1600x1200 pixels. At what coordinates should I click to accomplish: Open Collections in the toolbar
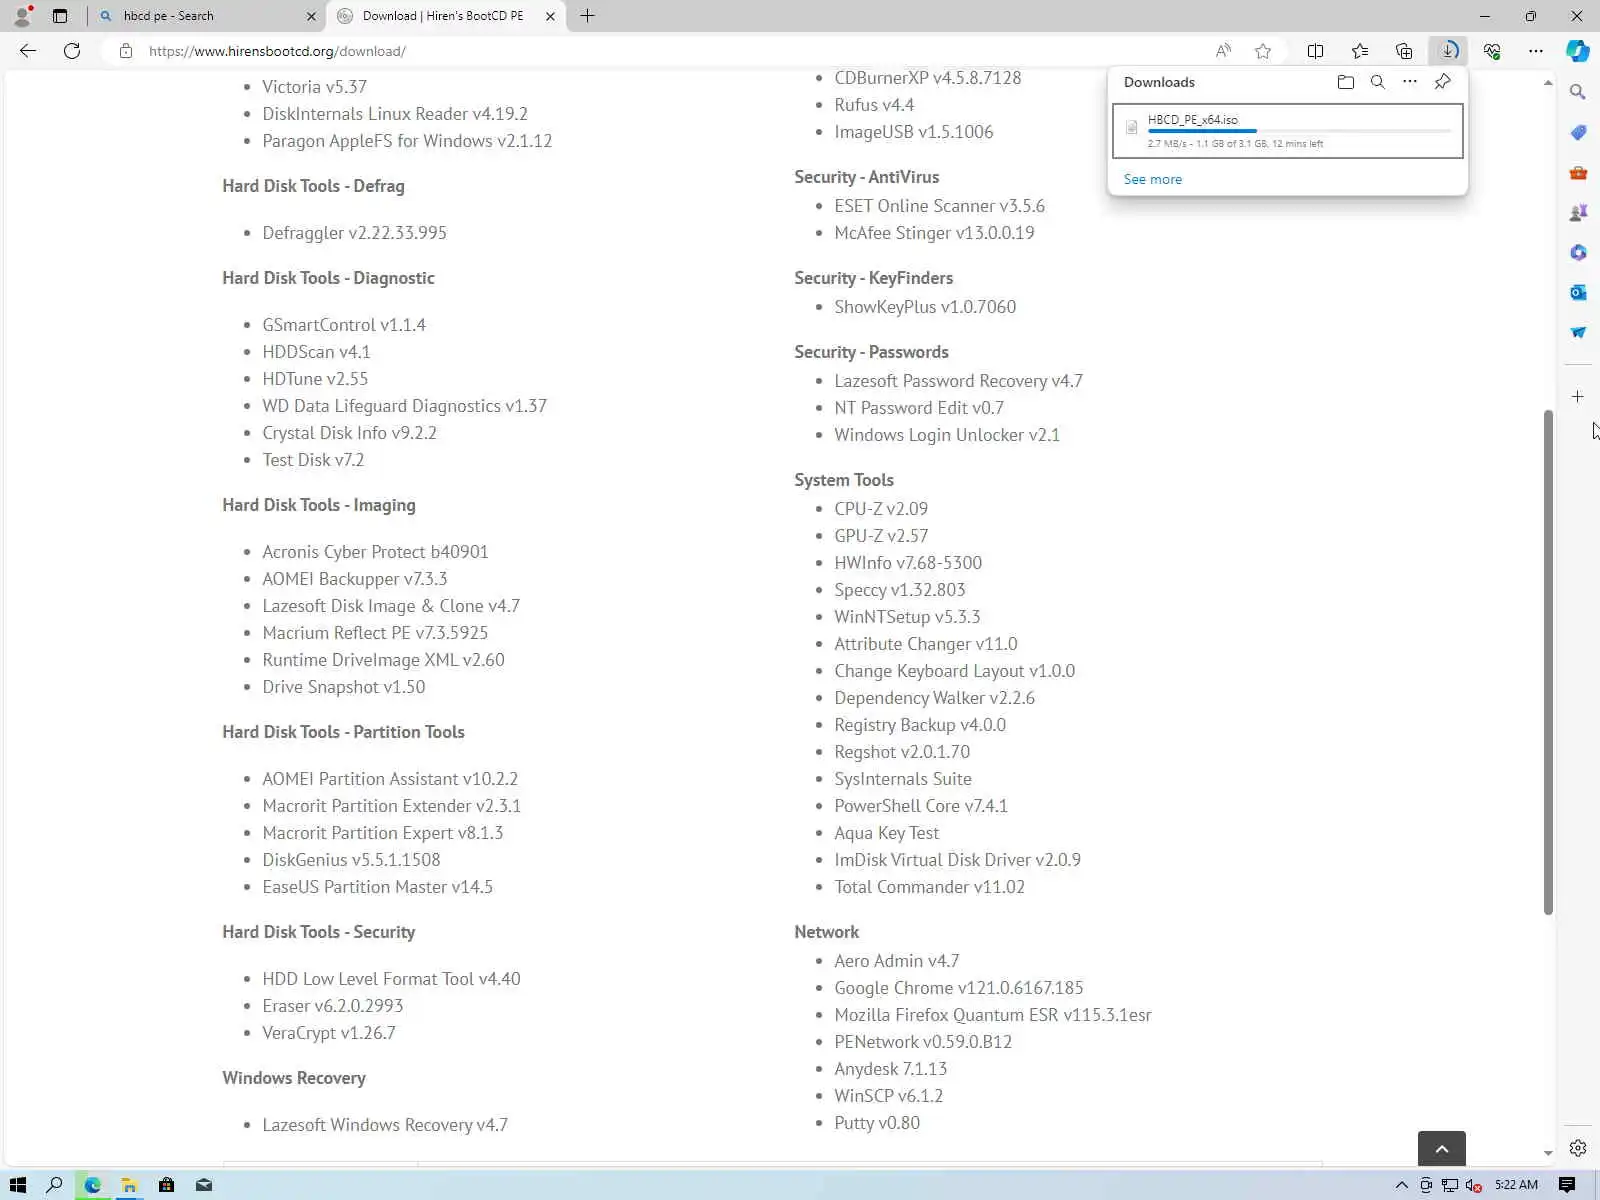coord(1404,51)
